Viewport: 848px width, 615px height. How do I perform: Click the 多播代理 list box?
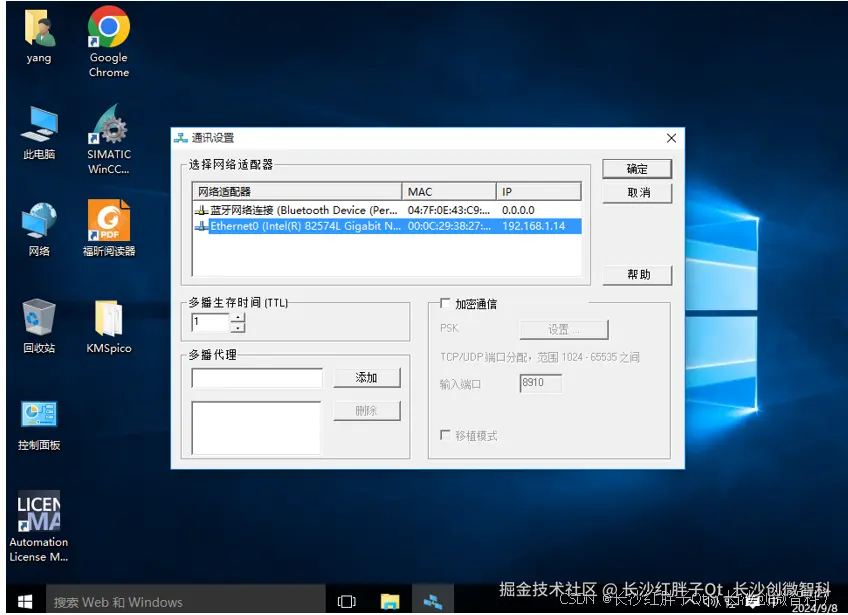tap(256, 428)
